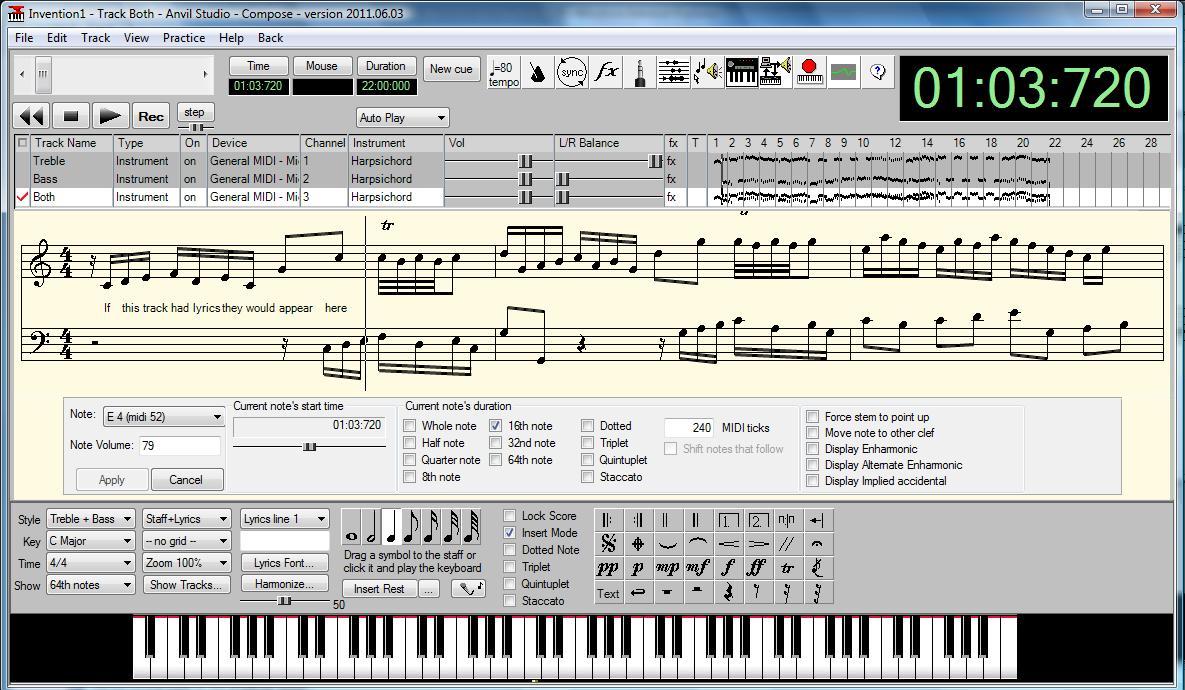Select the whole note symbol in palette
The height and width of the screenshot is (690, 1185).
351,527
